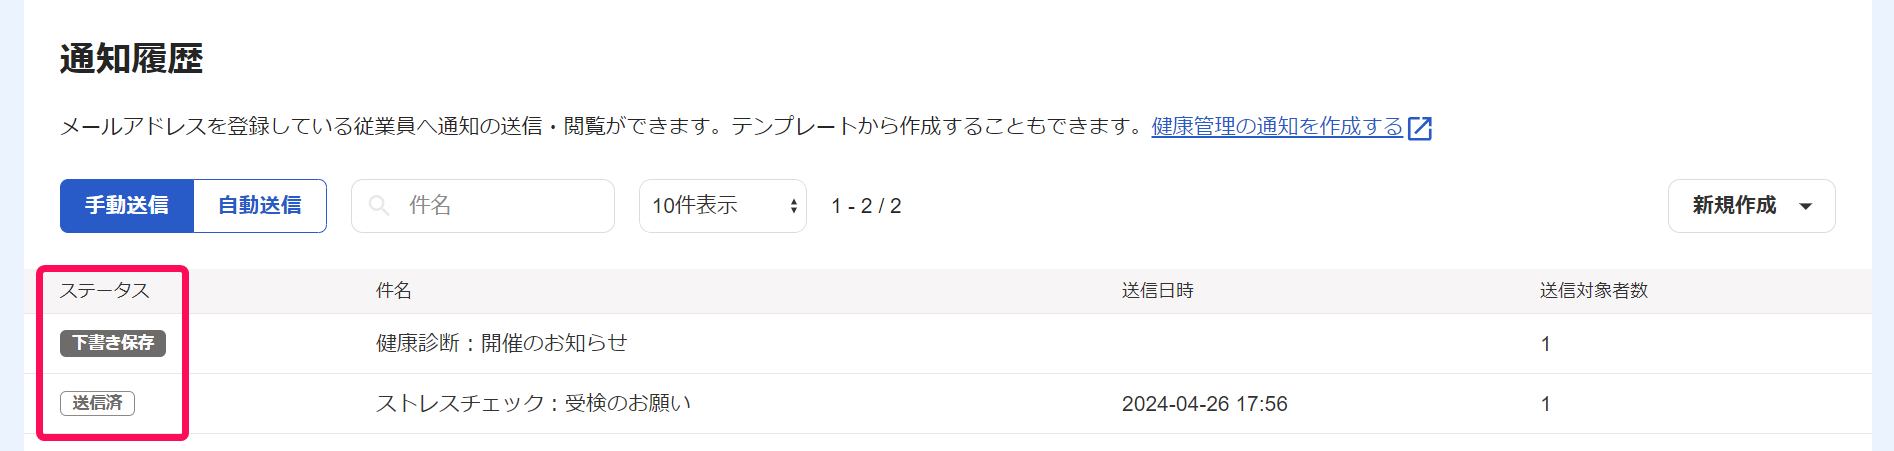The image size is (1894, 451).
Task: Click the 1 - 2 / 2 pagination text
Action: click(866, 206)
